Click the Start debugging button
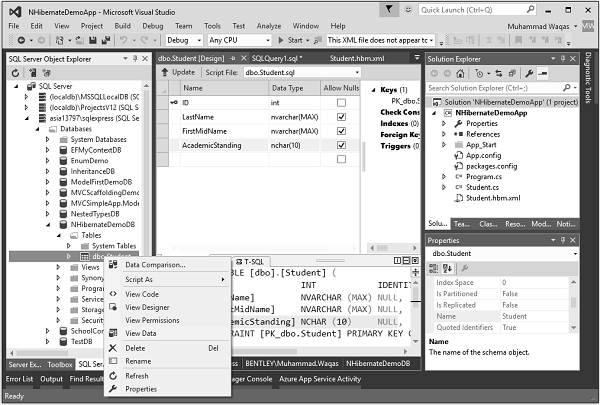The width and height of the screenshot is (600, 405). [291, 40]
